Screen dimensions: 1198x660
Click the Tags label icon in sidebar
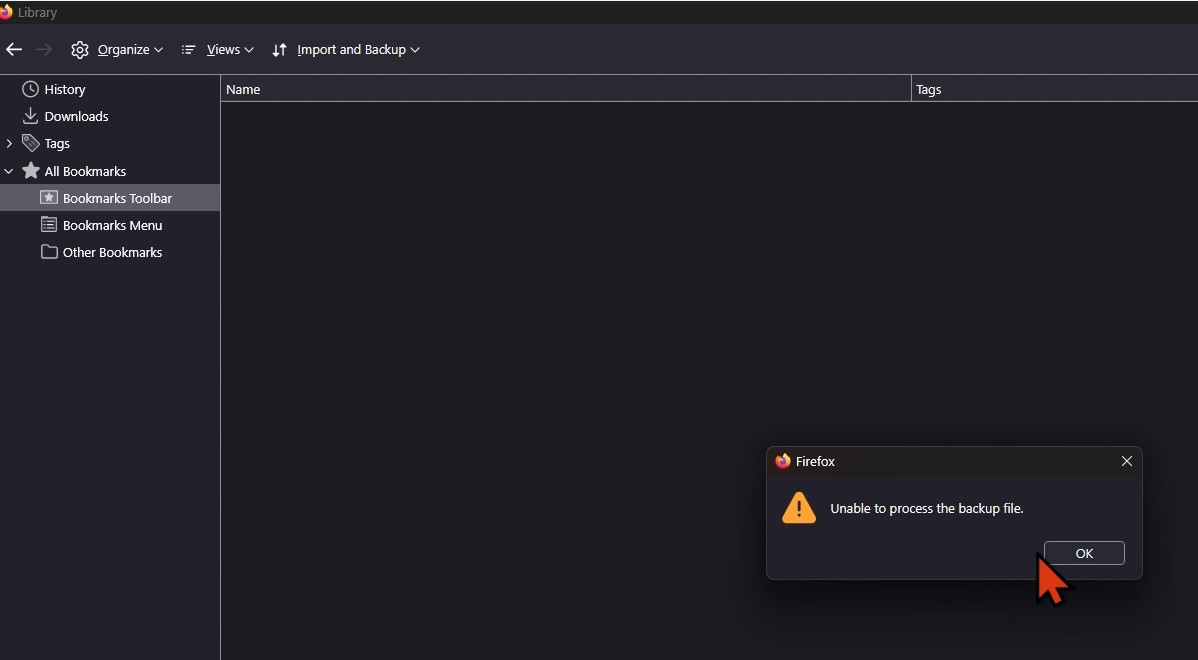[31, 143]
